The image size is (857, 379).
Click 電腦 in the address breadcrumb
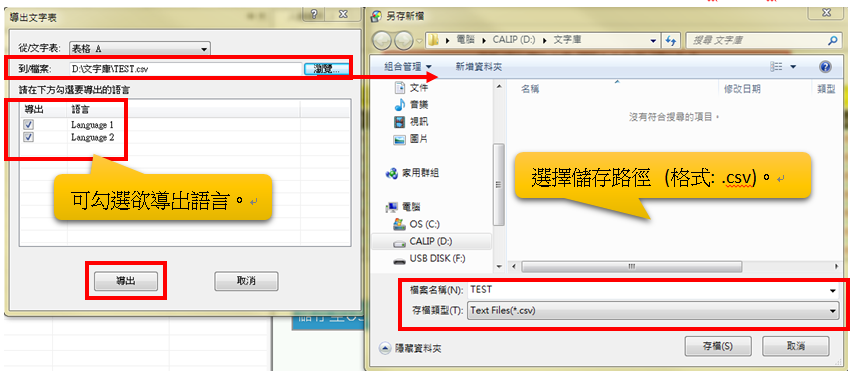click(x=466, y=40)
